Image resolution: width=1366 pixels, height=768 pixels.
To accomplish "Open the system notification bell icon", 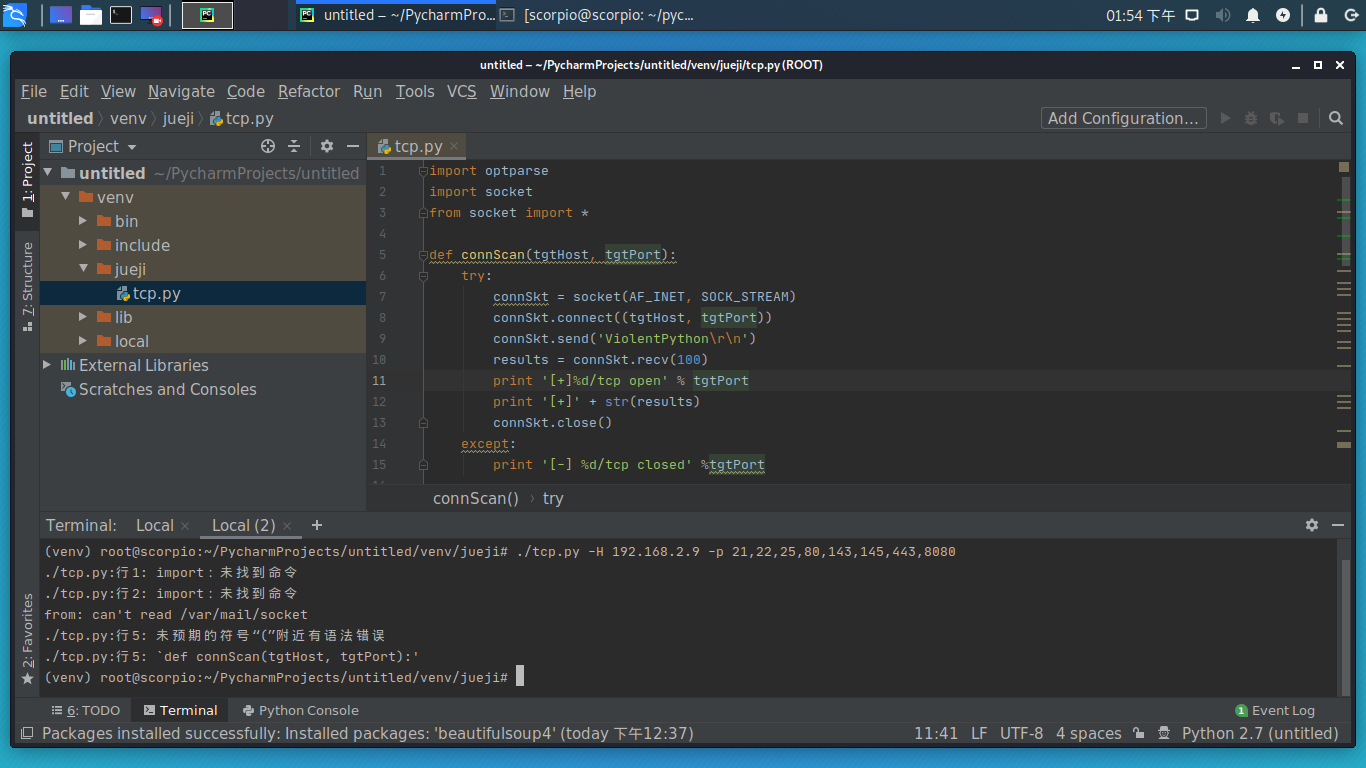I will [1253, 15].
